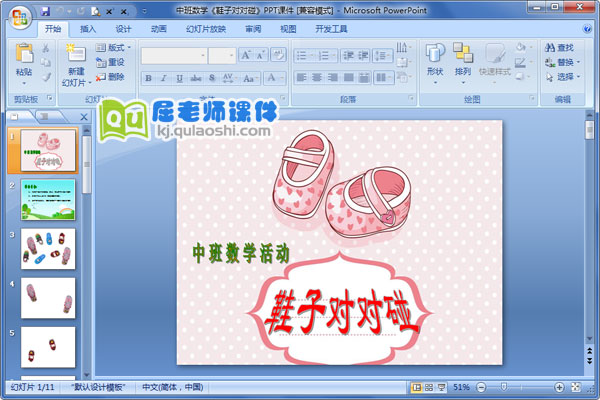This screenshot has width=600, height=400.
Task: Open 排列 arrange dropdown
Action: (x=463, y=63)
